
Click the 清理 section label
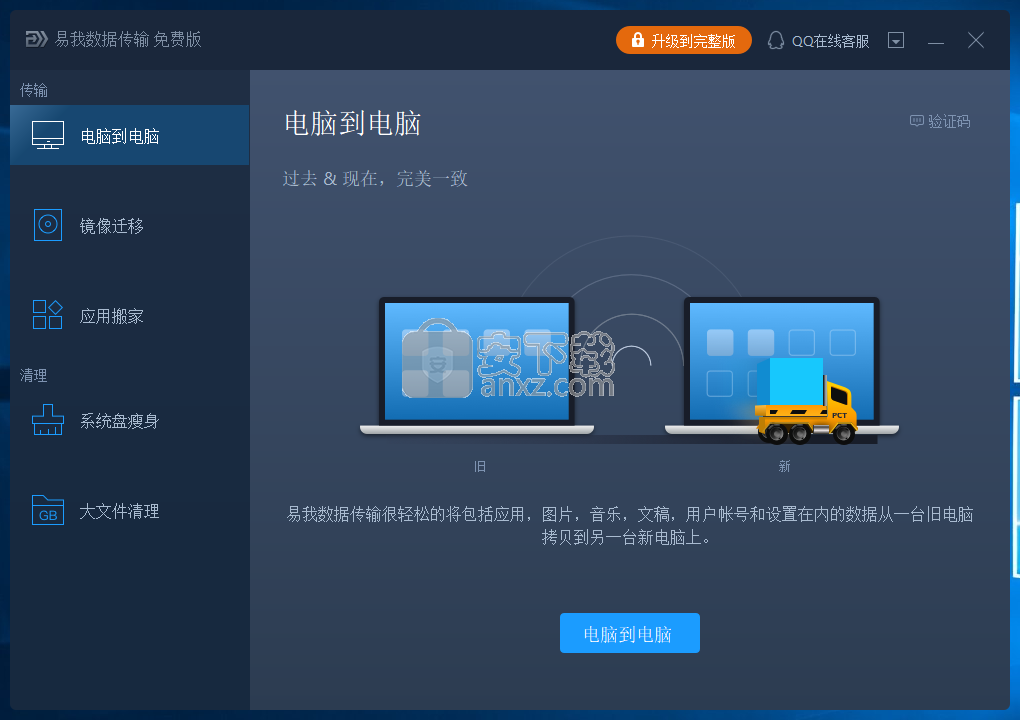tap(33, 375)
